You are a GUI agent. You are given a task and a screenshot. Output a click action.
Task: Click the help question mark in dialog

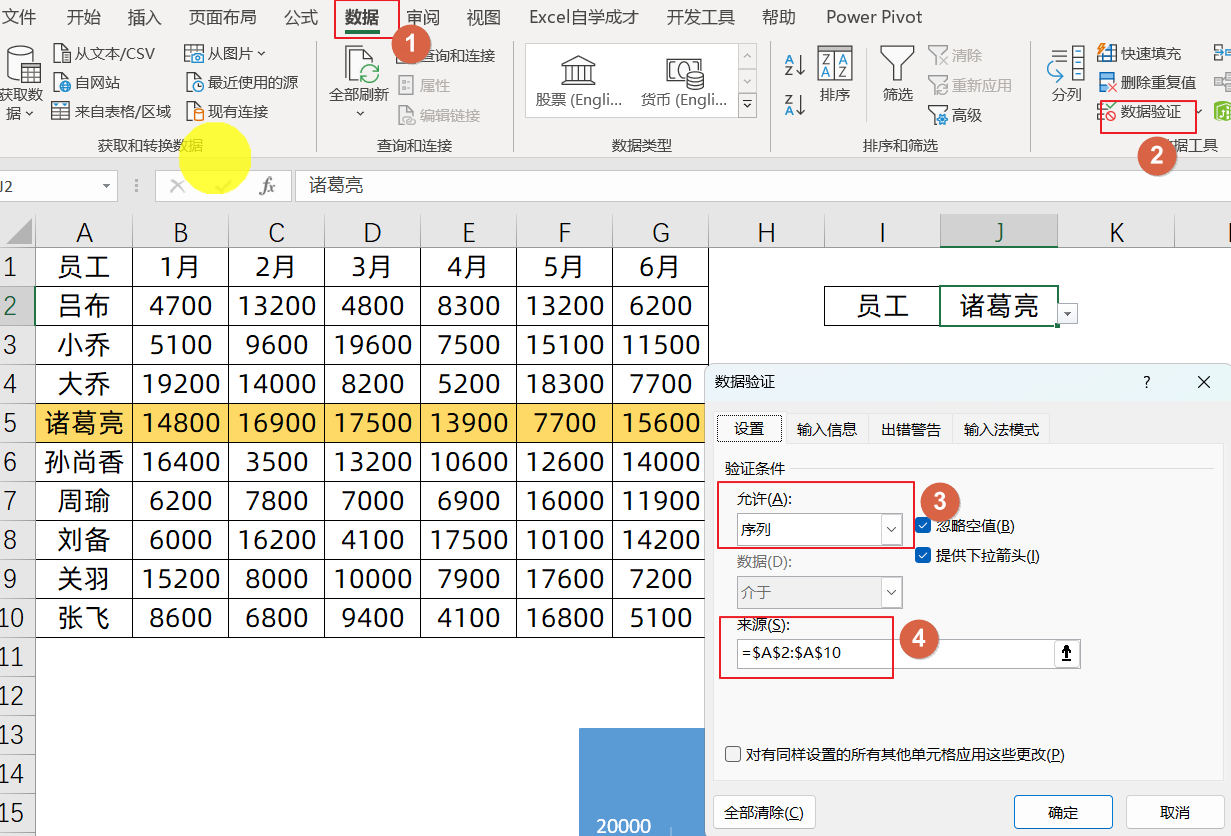click(x=1147, y=382)
